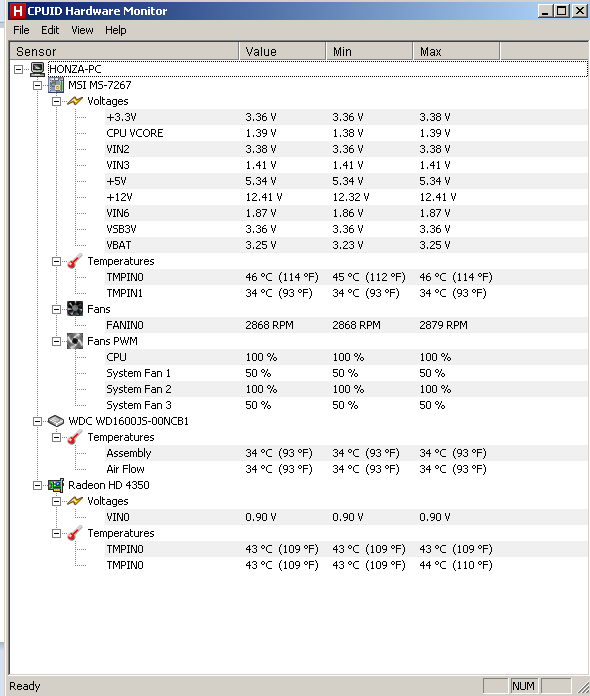Click the Min column header

369,51
